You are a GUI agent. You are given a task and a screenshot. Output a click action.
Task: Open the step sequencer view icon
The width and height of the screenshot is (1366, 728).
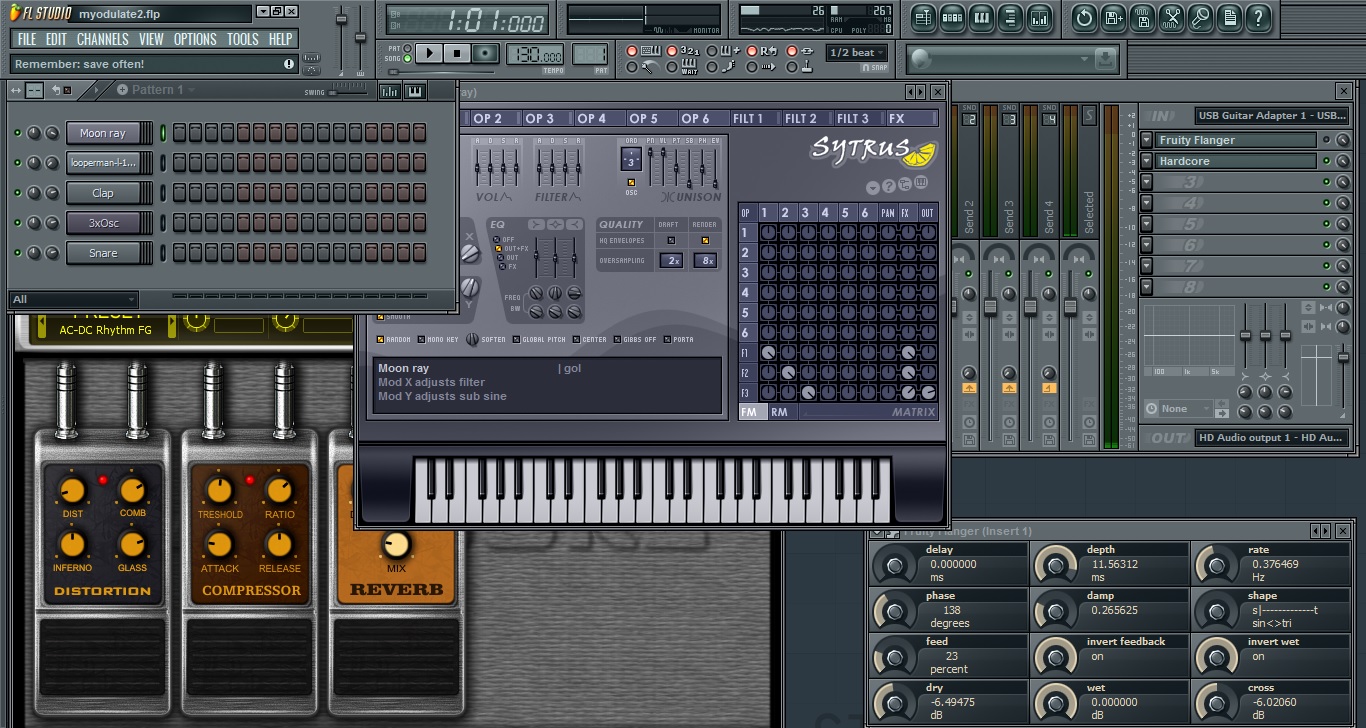coord(952,17)
